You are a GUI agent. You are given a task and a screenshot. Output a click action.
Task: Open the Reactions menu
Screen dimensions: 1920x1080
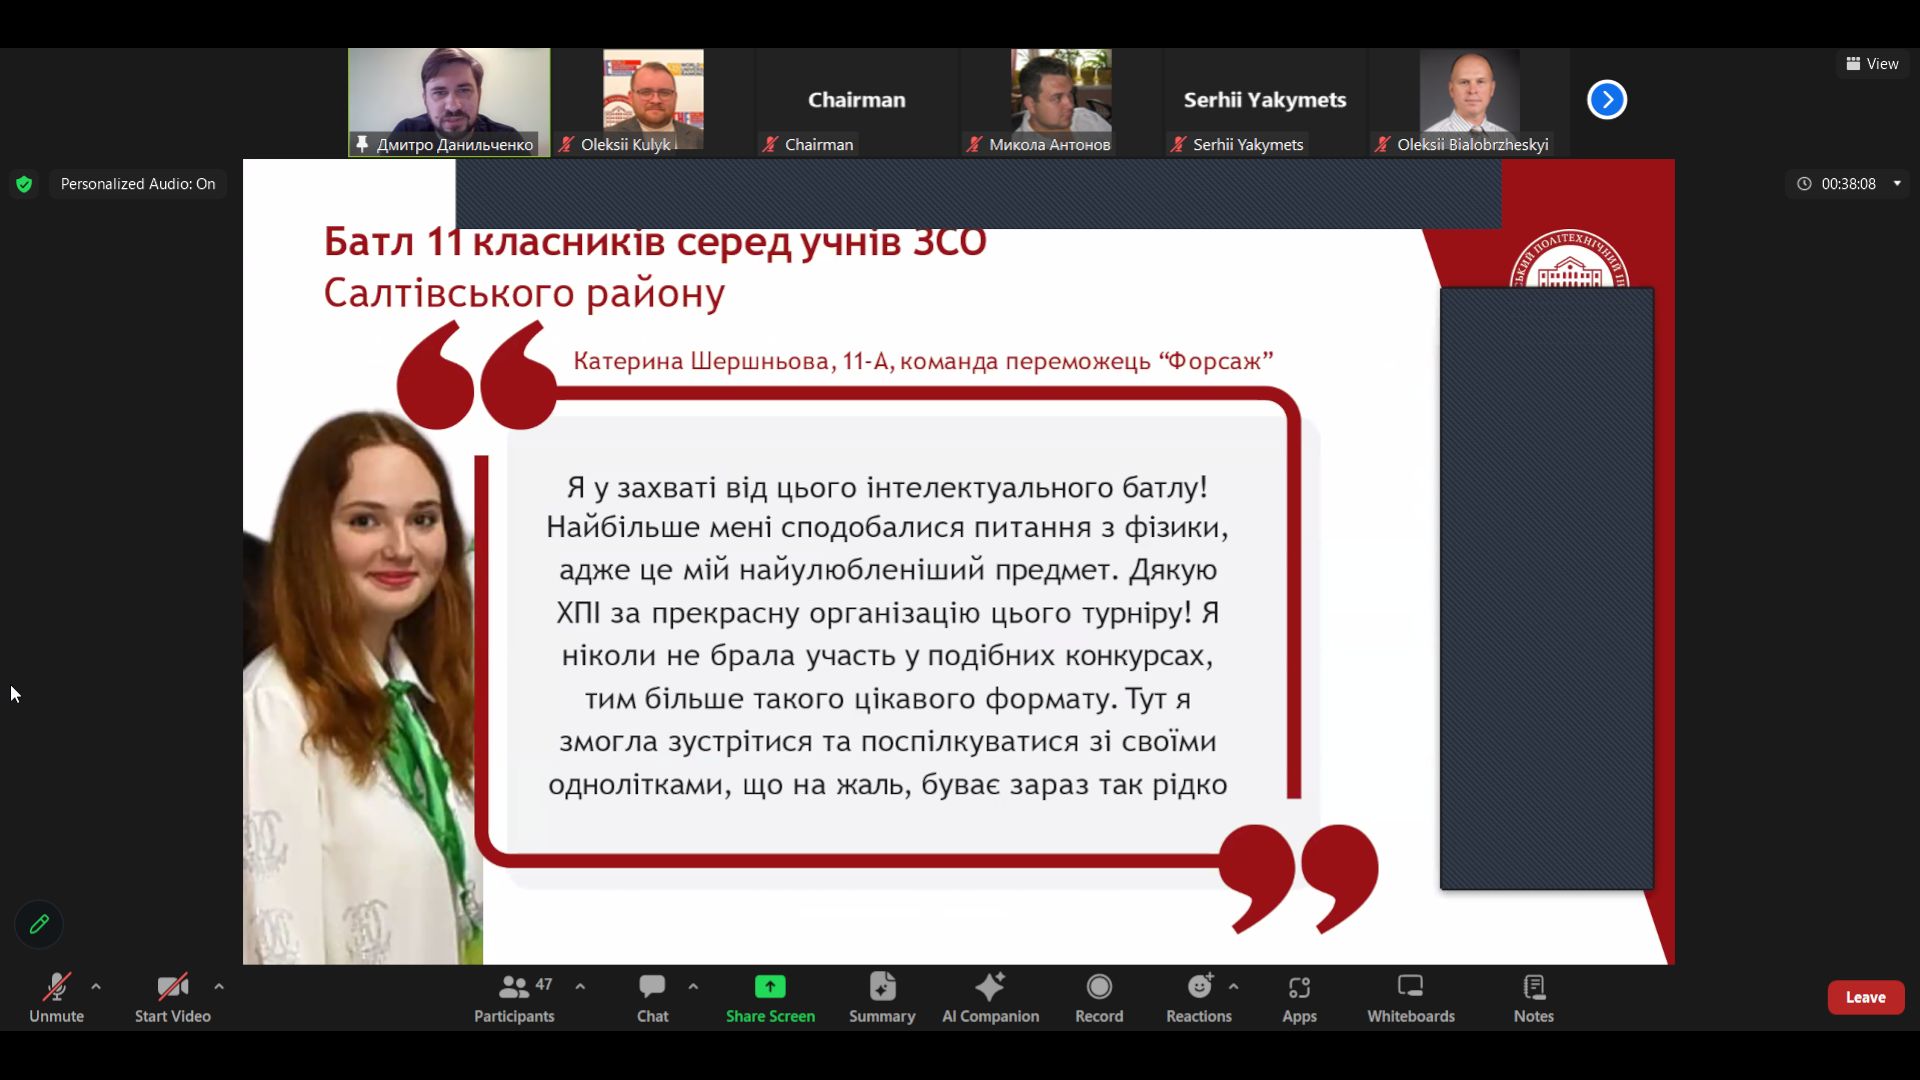click(x=1199, y=987)
